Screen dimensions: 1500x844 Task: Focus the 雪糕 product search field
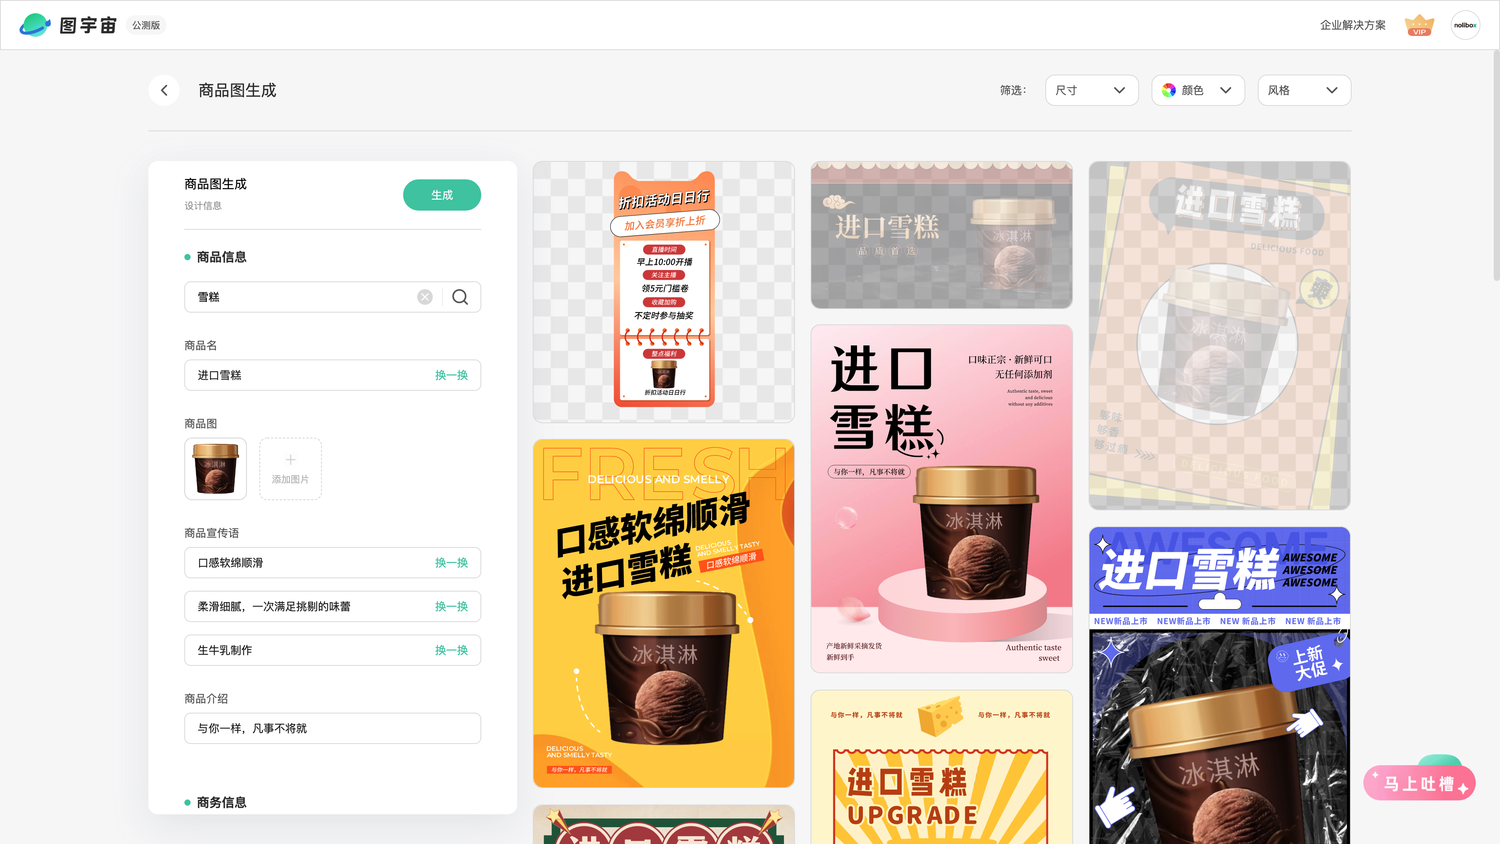(332, 297)
